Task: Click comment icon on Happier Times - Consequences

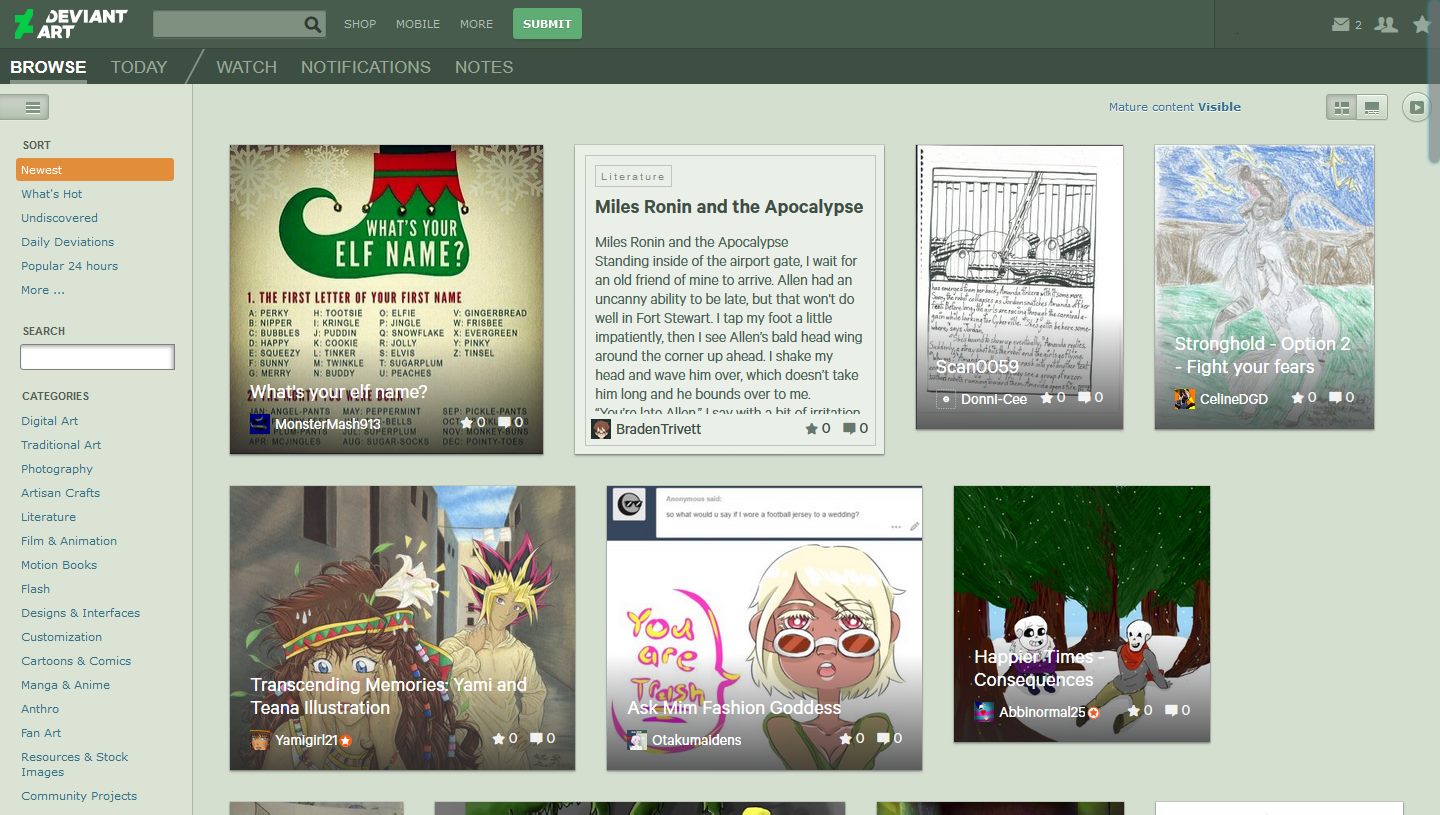Action: pyautogui.click(x=1171, y=710)
